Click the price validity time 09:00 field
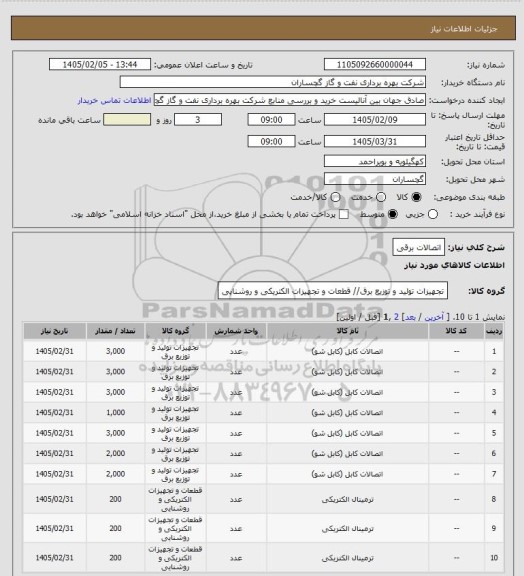Screen dimensions: 524x576 point(272,141)
